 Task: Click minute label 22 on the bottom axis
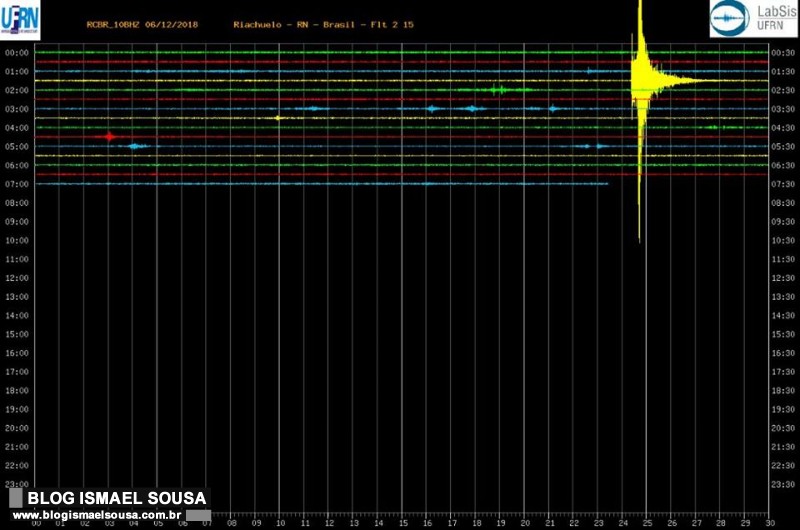574,523
